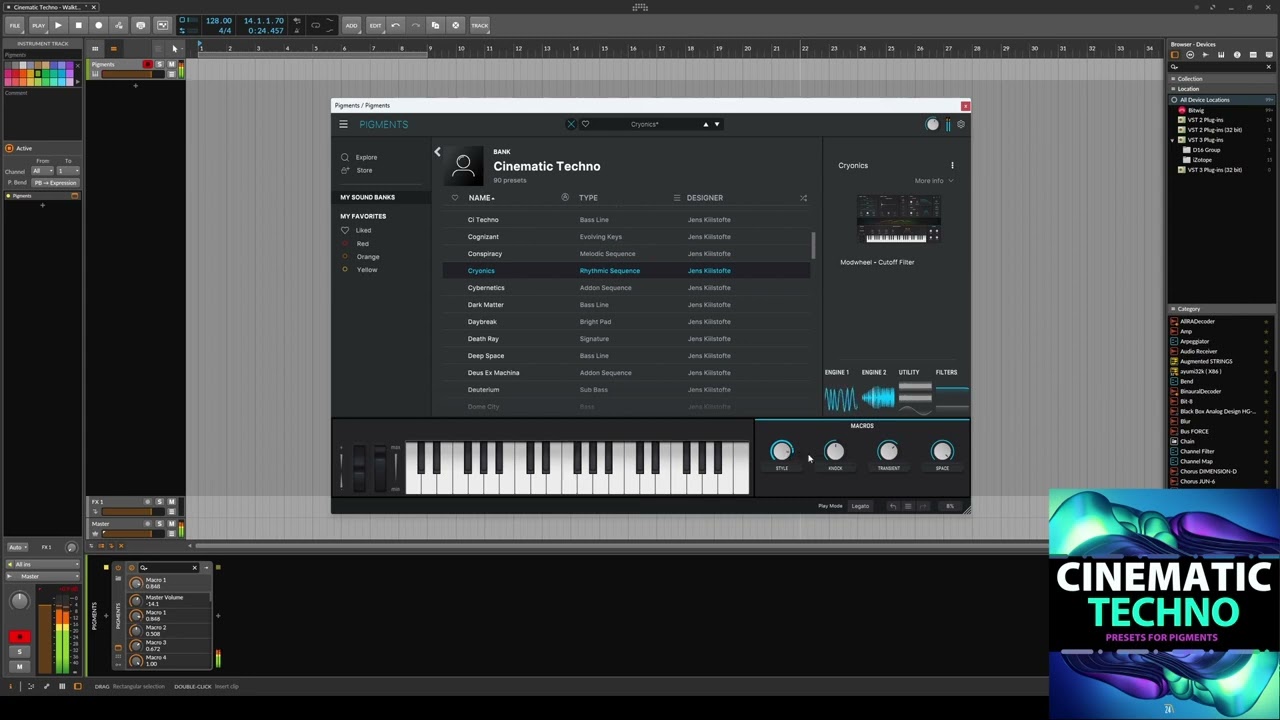Click the SPACE macro knob
Screen dimensions: 1280x720
click(x=942, y=452)
